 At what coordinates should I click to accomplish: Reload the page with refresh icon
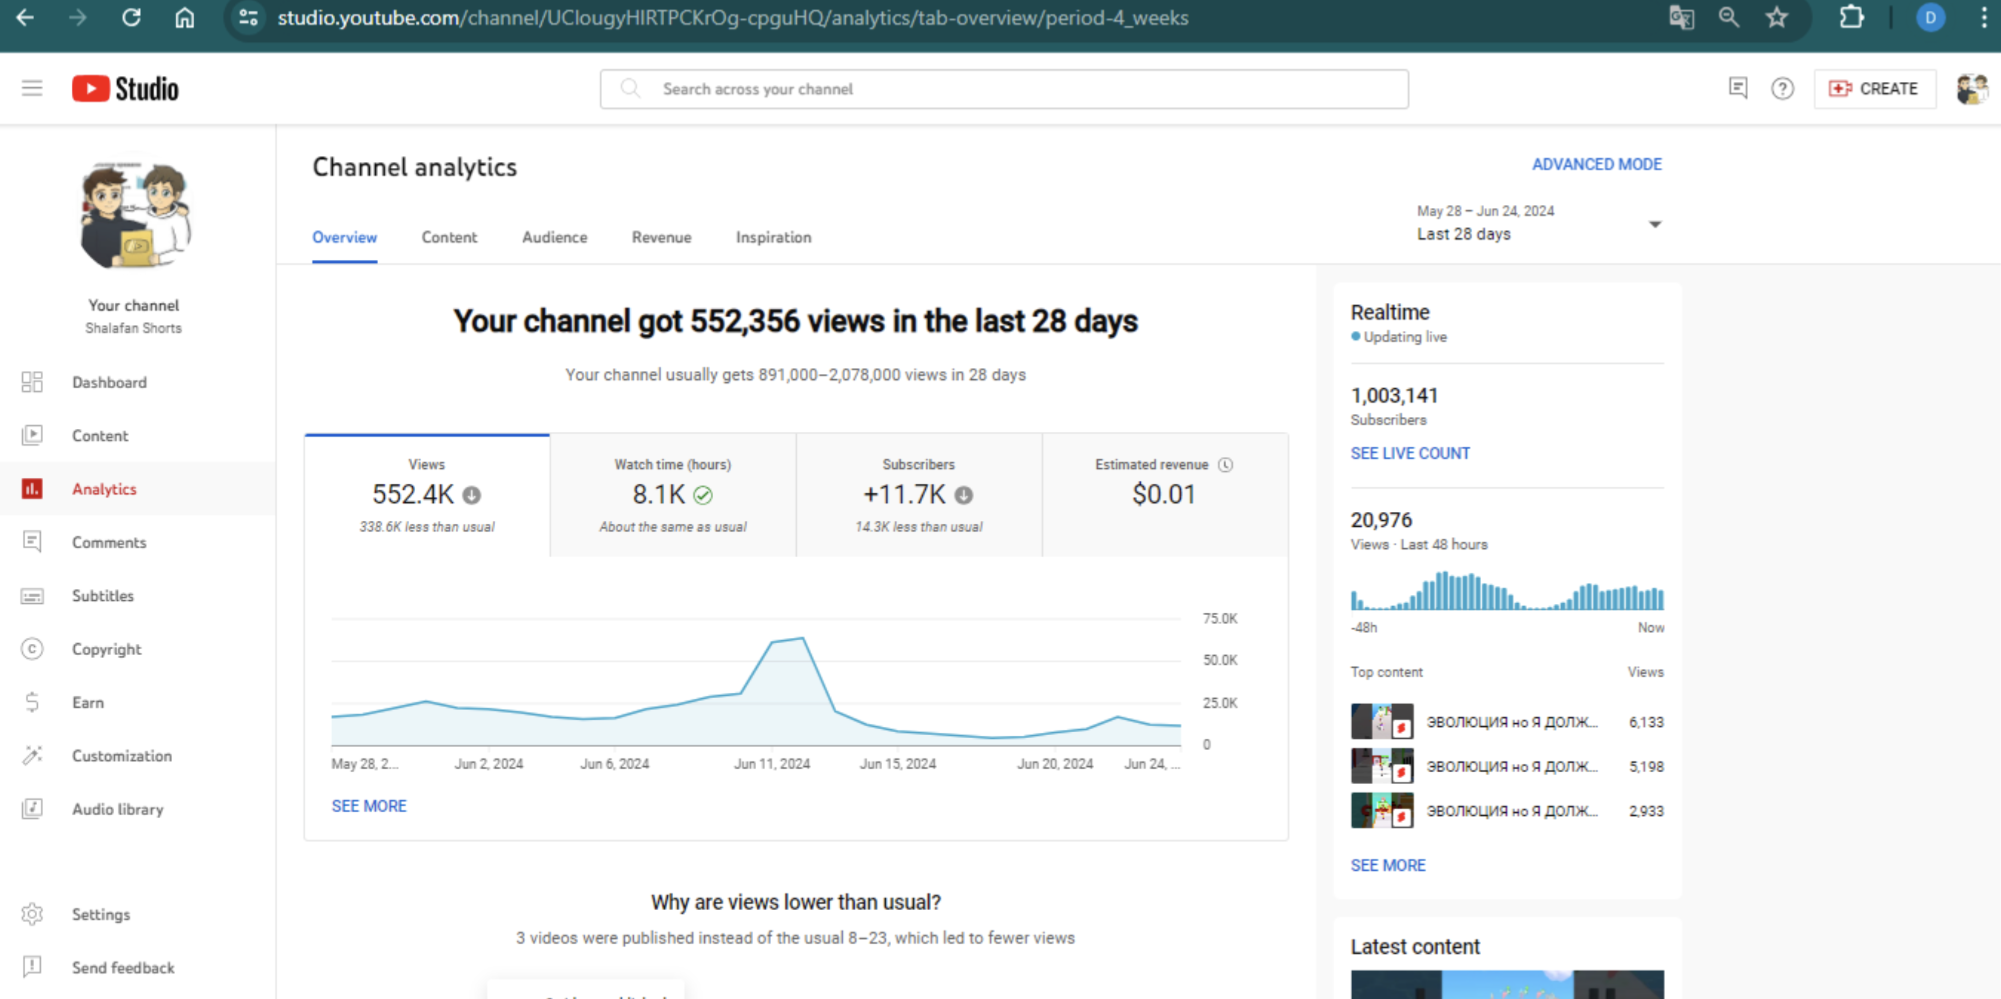[131, 17]
